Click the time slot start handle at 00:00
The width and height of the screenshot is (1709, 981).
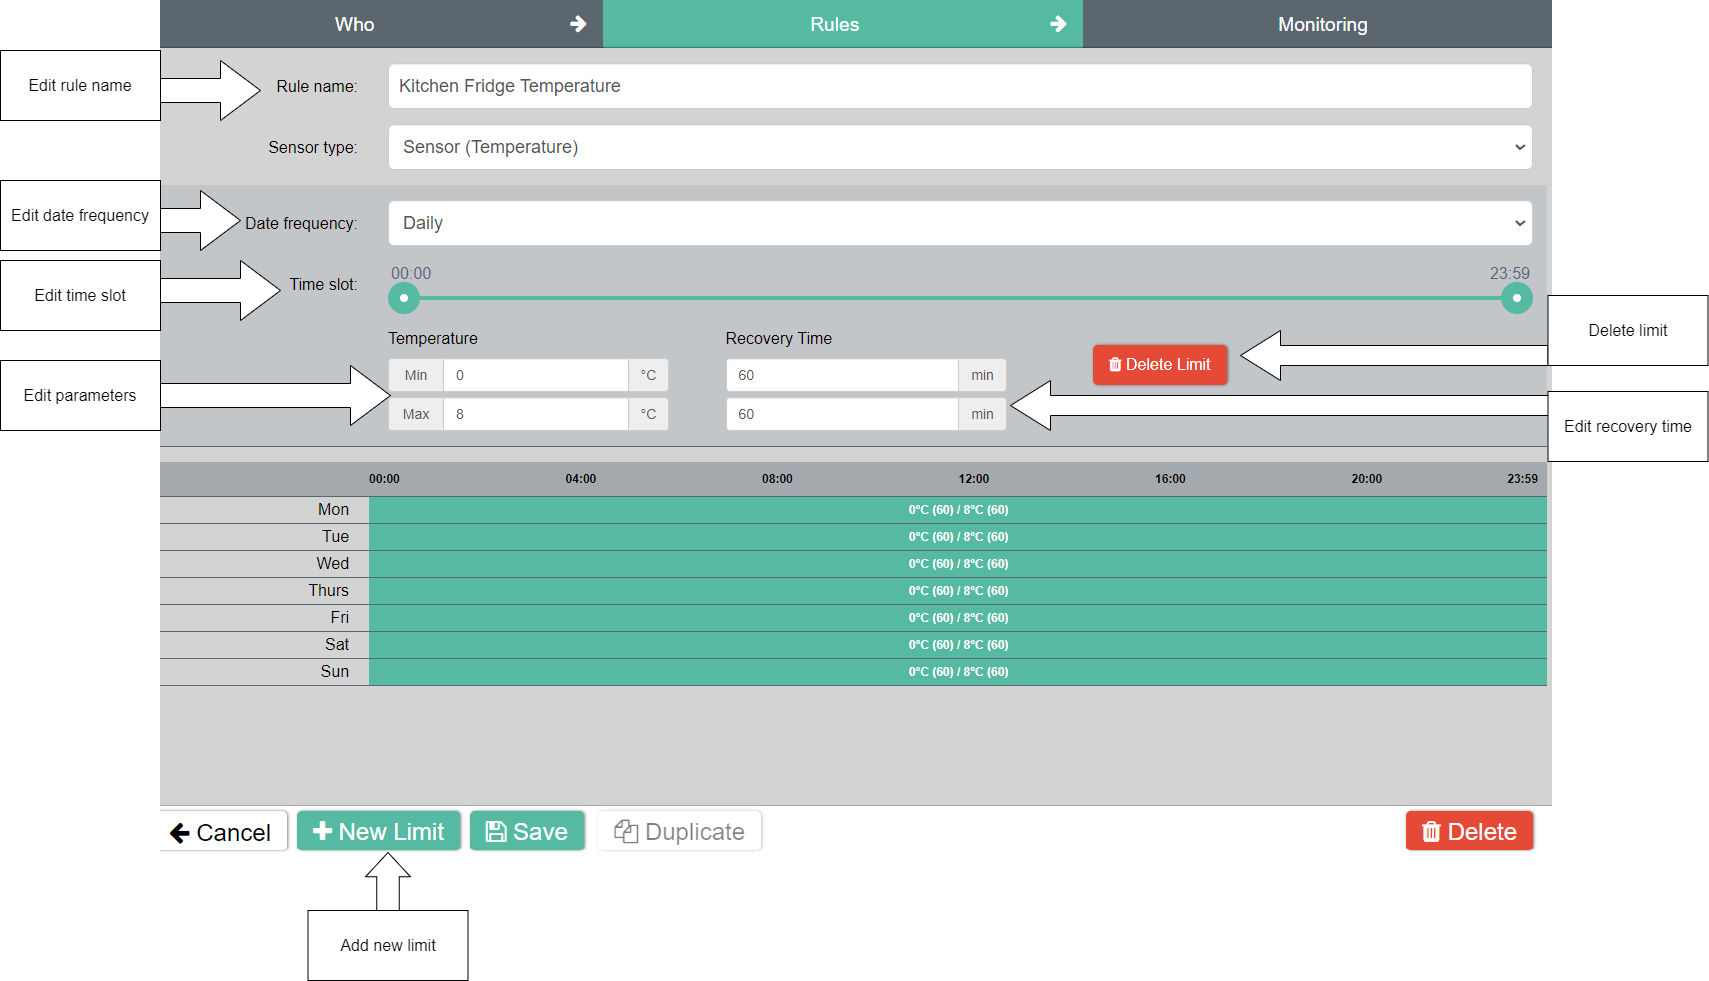click(x=404, y=298)
